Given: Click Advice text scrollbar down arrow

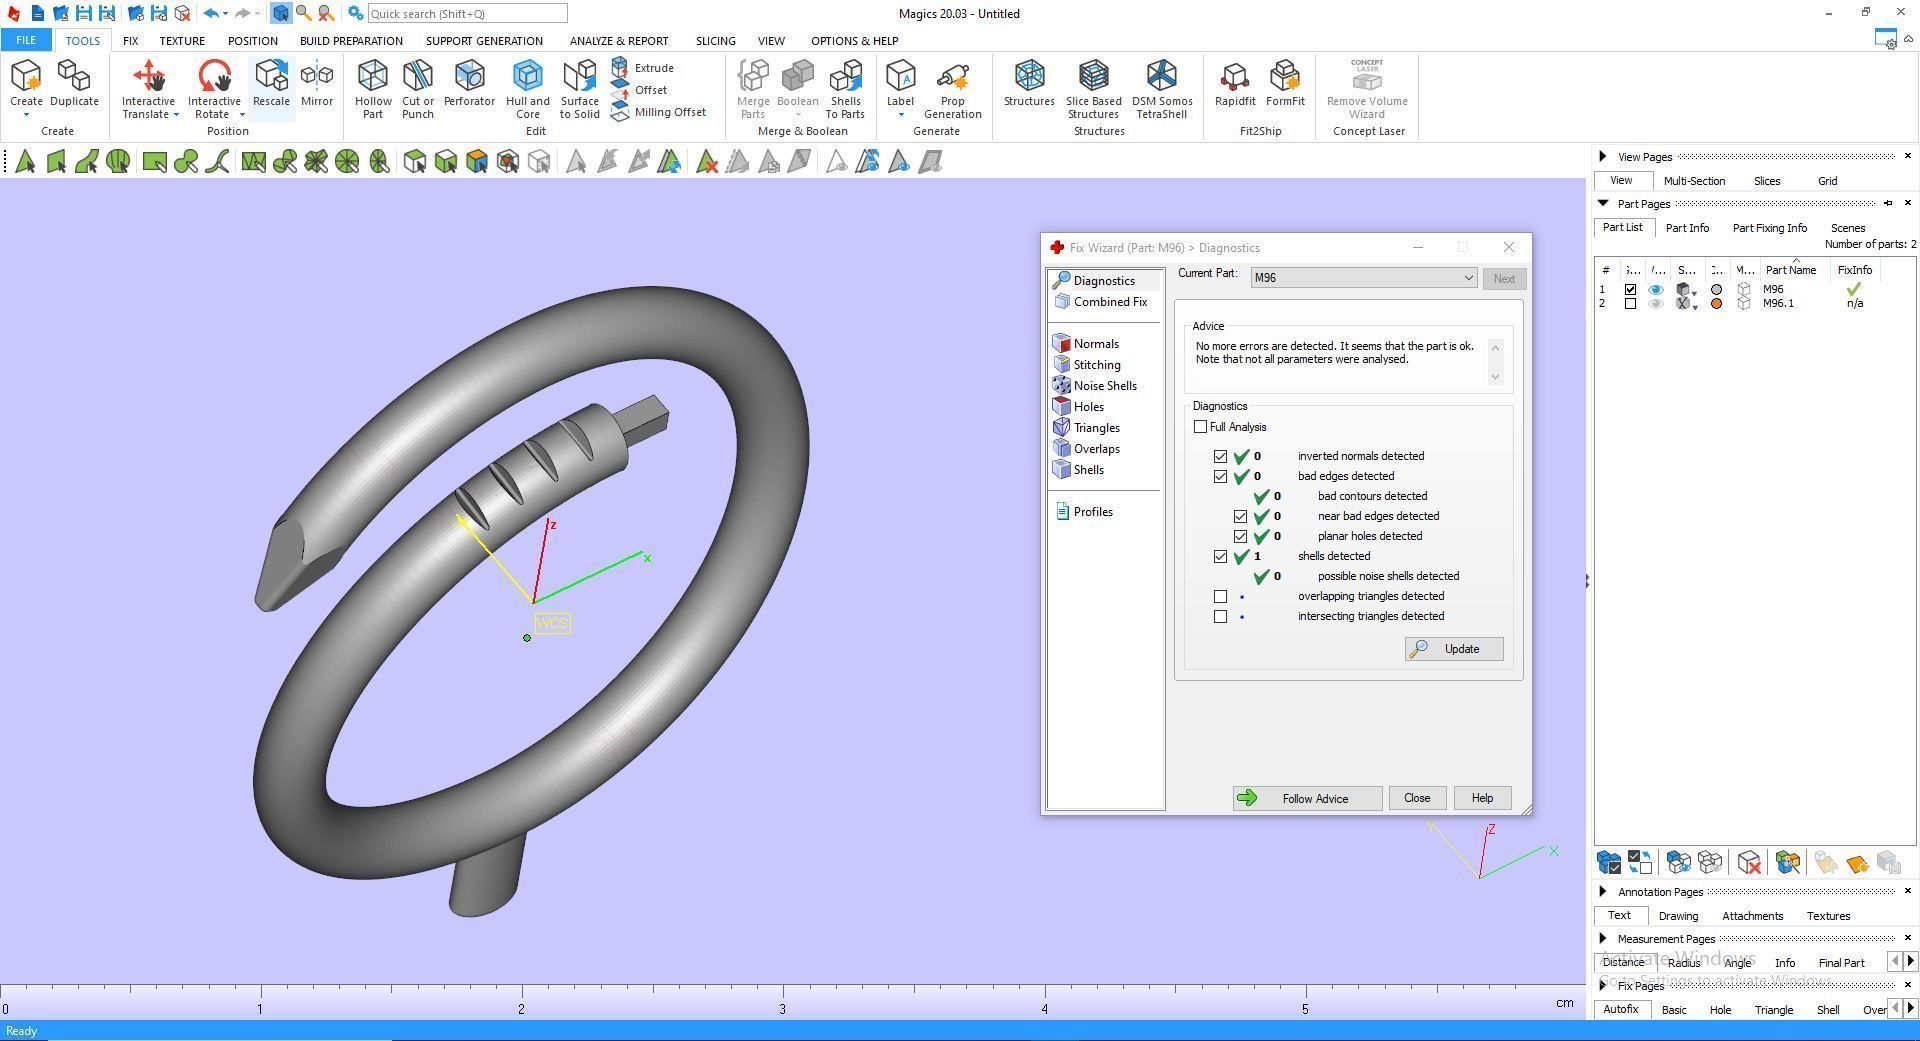Looking at the screenshot, I should coord(1495,377).
